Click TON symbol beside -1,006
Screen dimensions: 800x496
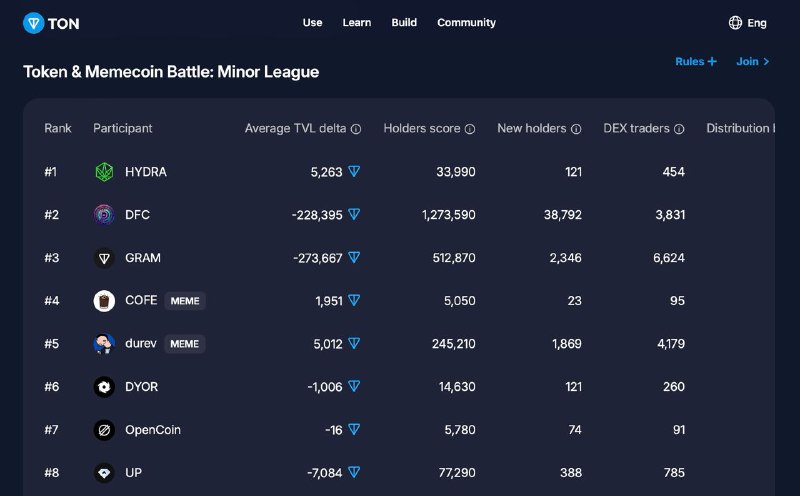click(x=354, y=386)
